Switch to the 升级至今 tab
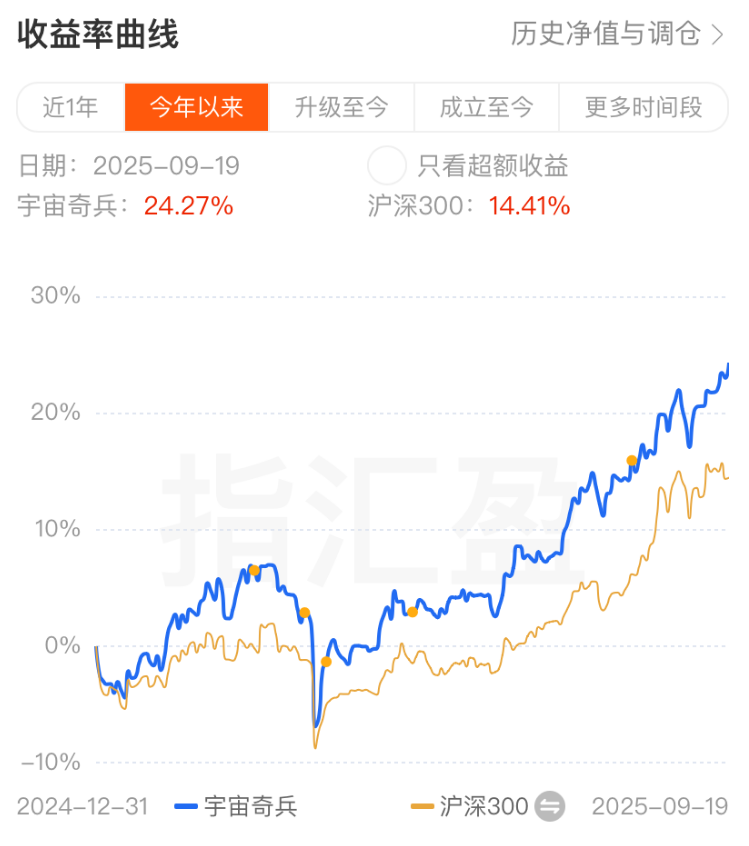This screenshot has height=846, width=749. [x=341, y=107]
